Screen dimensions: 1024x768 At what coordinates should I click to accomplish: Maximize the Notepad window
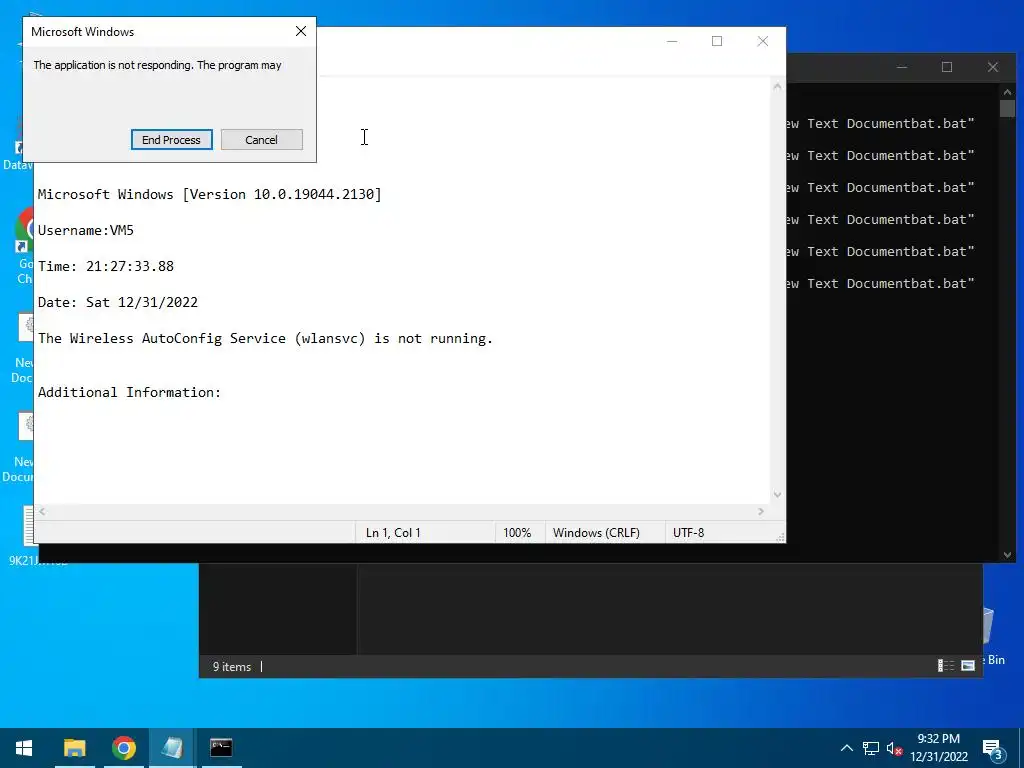tap(717, 41)
